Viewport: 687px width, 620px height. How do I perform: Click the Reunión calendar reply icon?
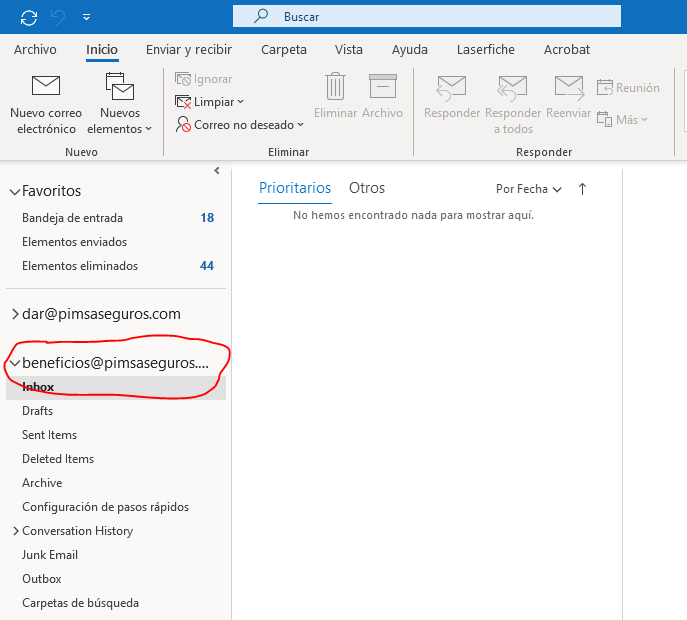tap(605, 88)
